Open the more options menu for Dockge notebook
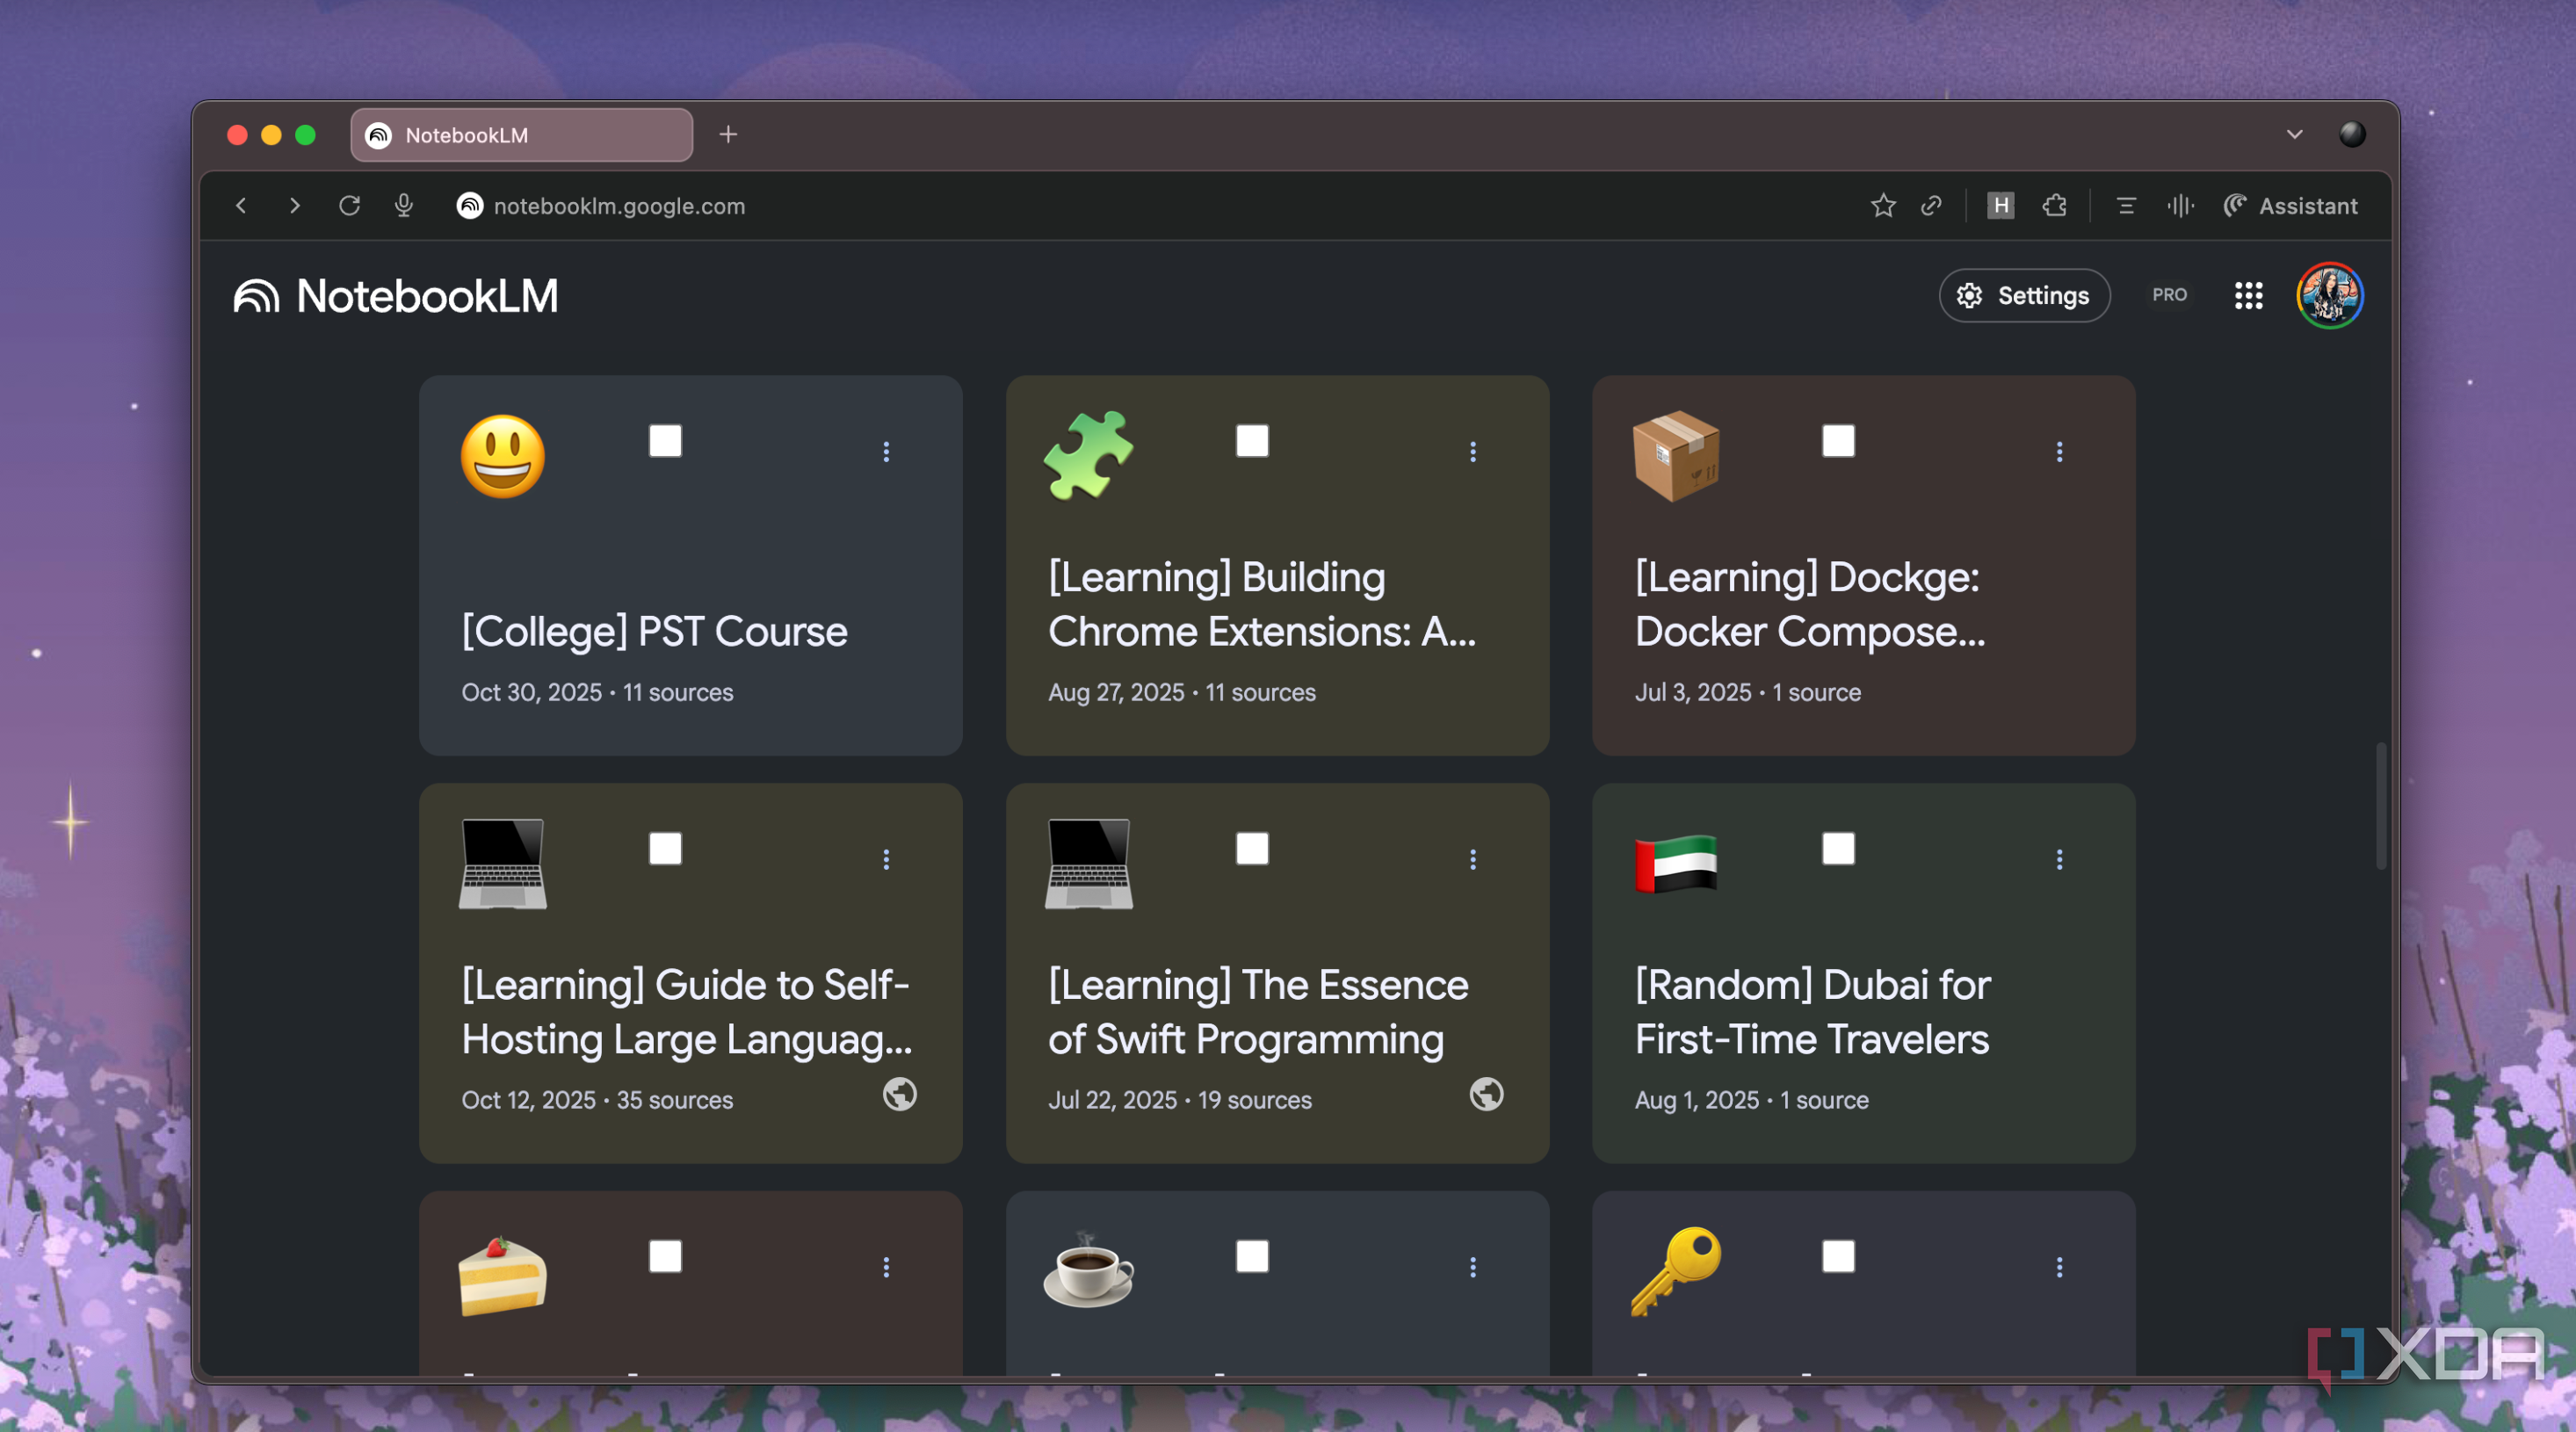Viewport: 2576px width, 1432px height. coord(2059,452)
